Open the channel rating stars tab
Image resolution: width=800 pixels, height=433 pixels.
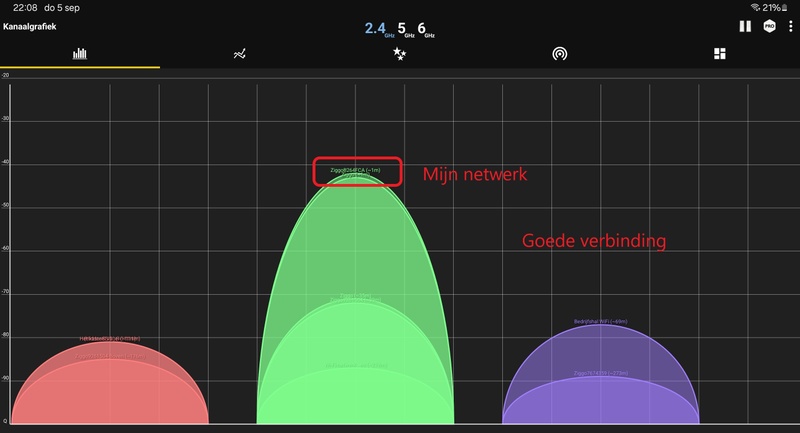[x=399, y=54]
